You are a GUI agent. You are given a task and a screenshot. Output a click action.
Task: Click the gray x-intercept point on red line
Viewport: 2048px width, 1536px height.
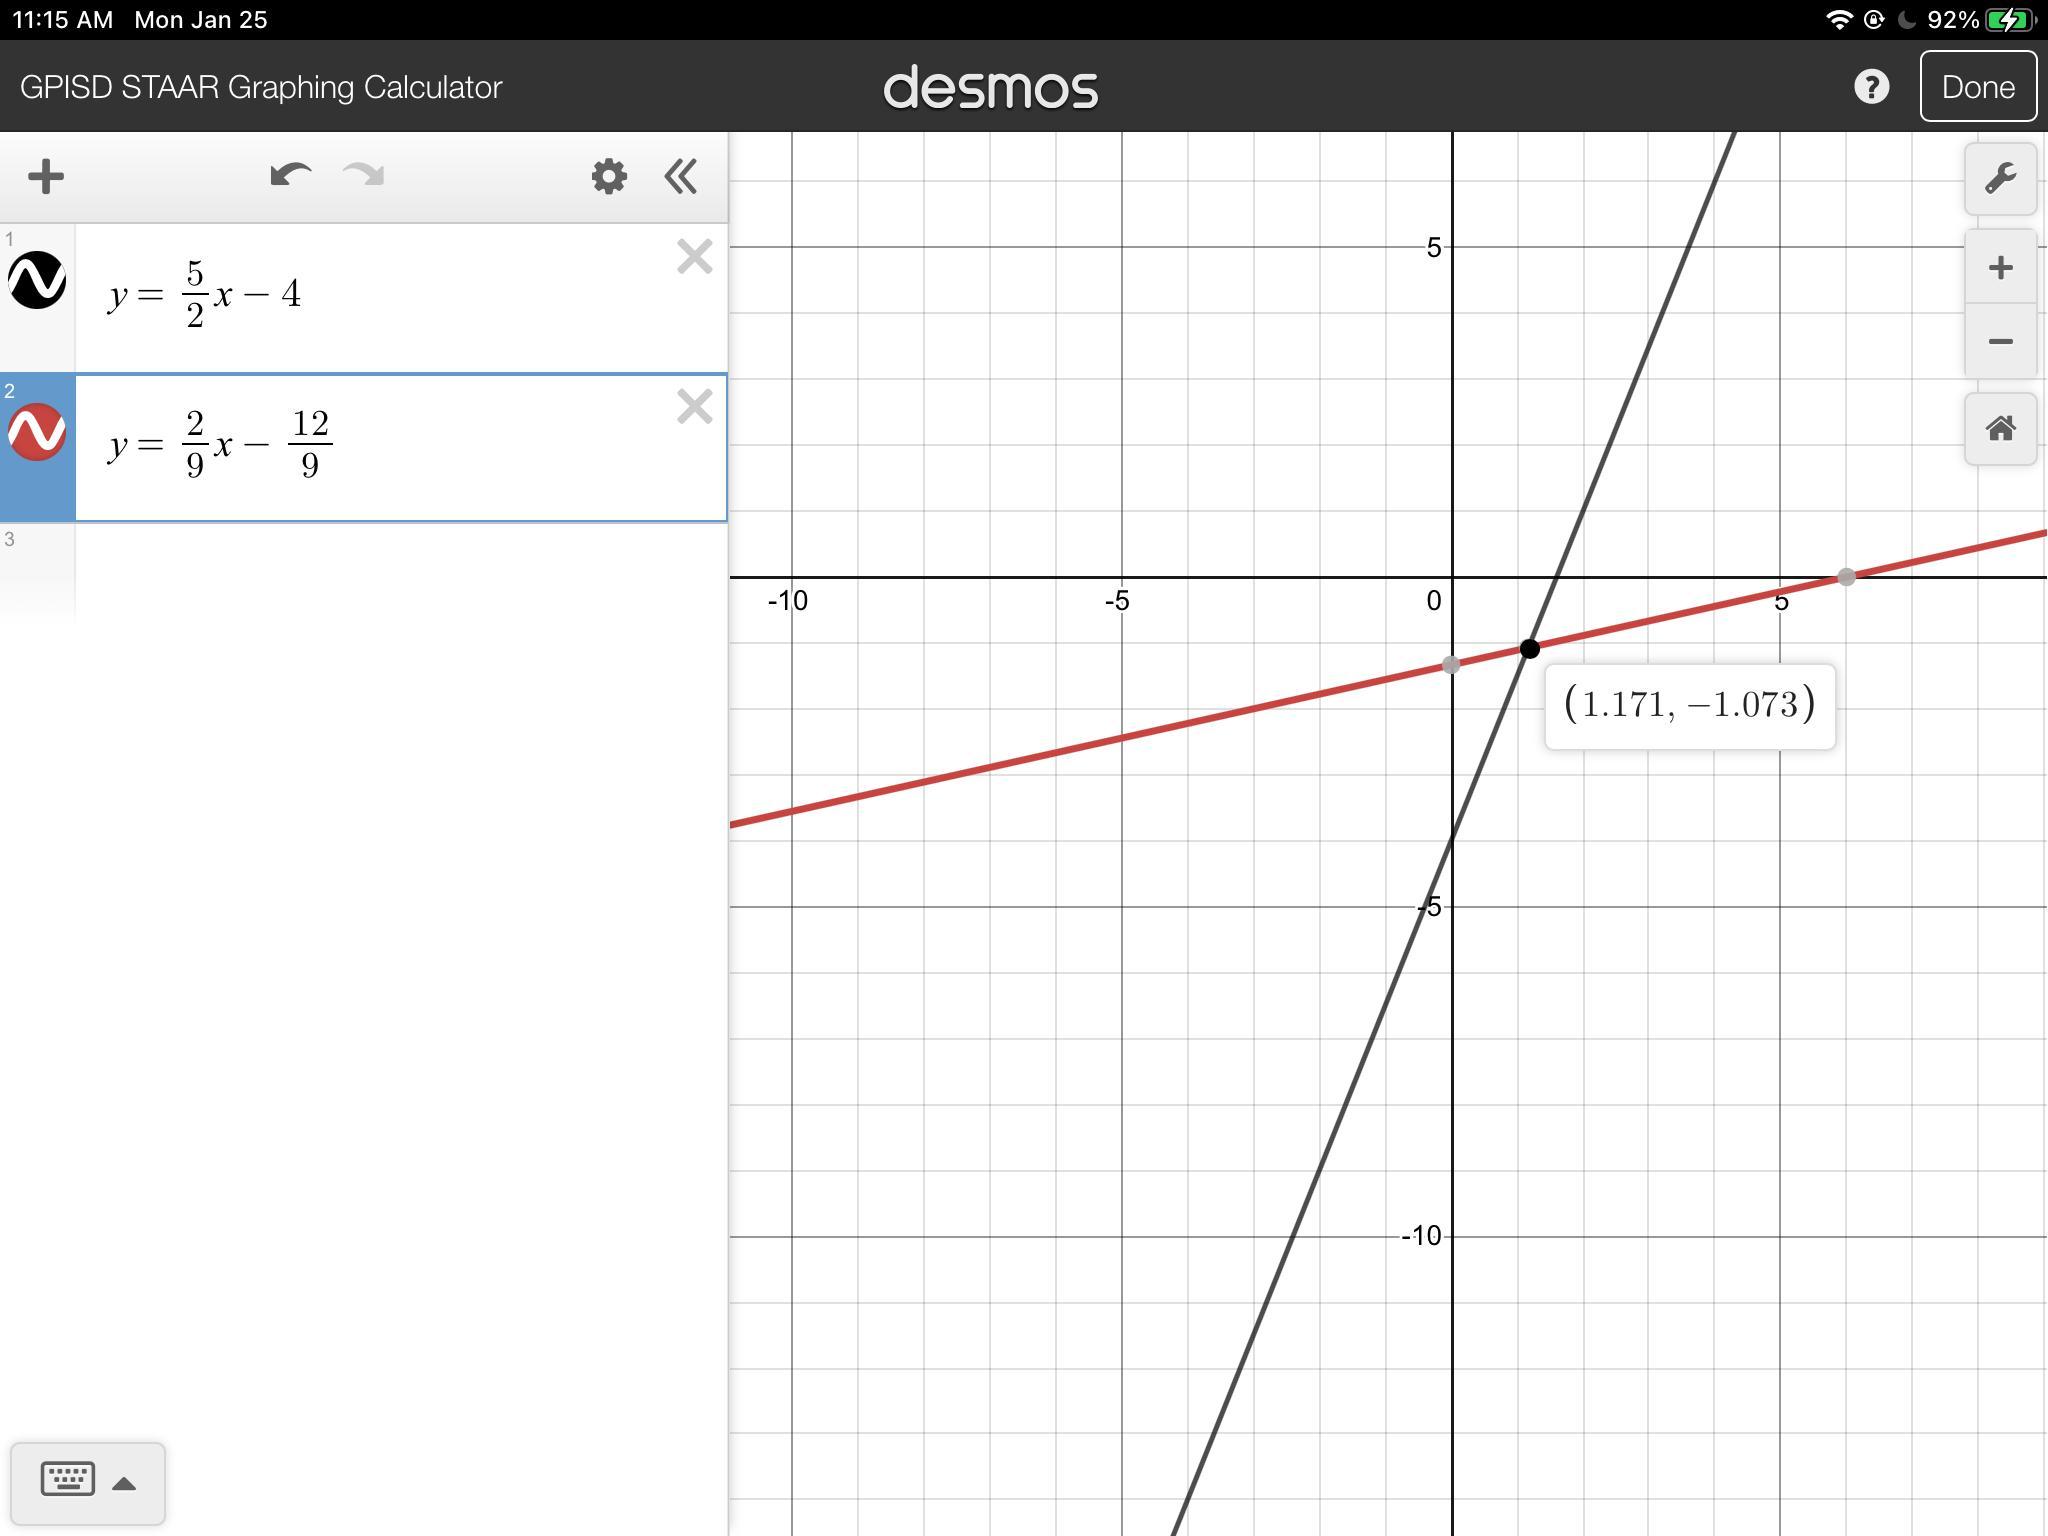pos(1846,577)
